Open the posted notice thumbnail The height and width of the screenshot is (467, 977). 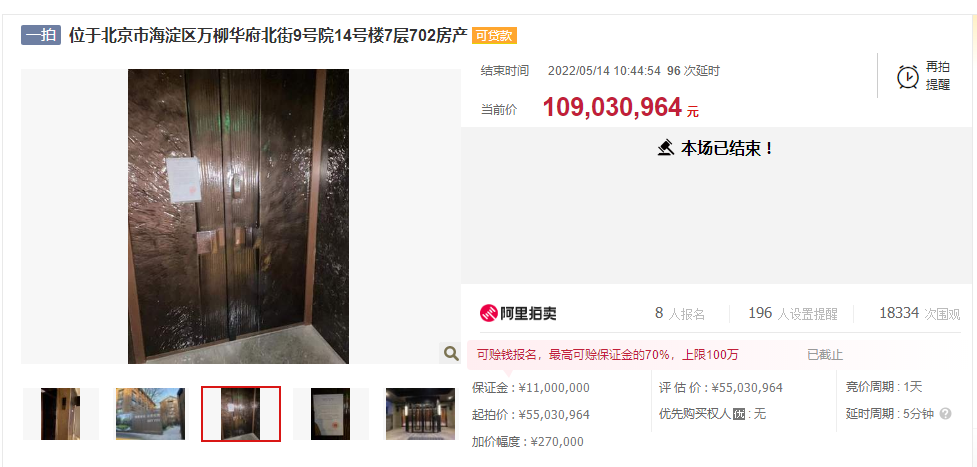point(330,413)
